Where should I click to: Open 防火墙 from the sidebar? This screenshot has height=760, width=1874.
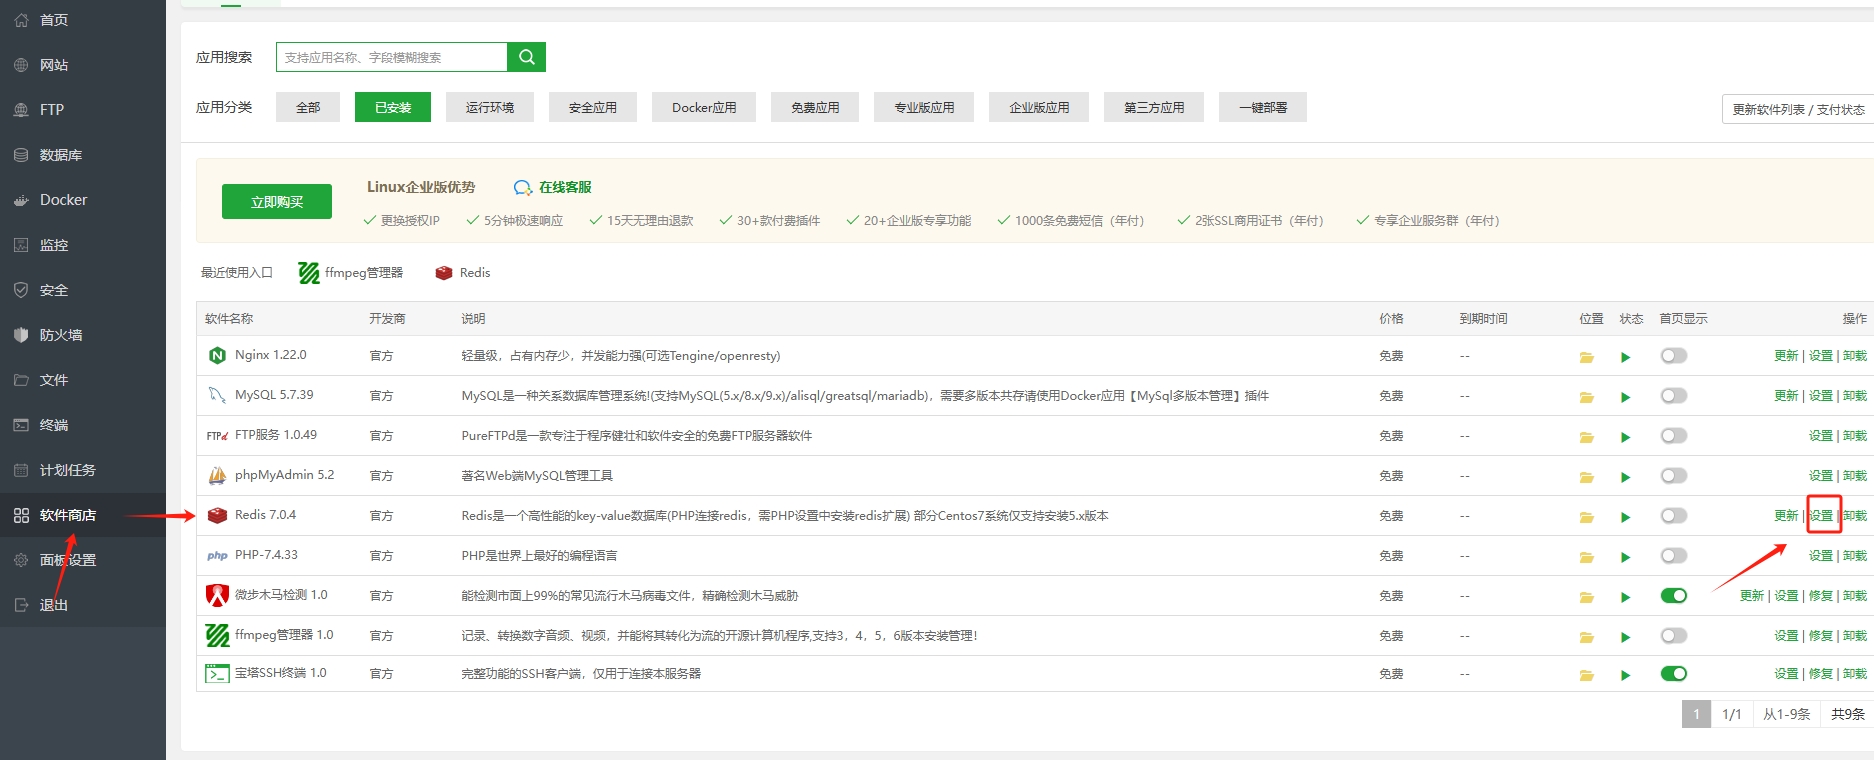point(60,335)
